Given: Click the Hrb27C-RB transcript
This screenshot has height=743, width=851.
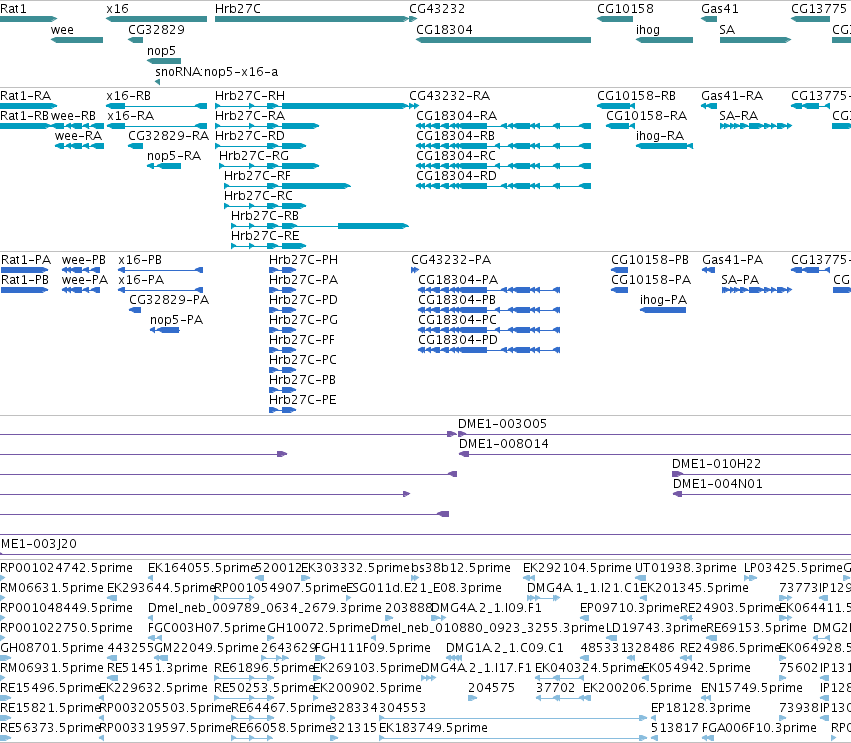Looking at the screenshot, I should (320, 226).
